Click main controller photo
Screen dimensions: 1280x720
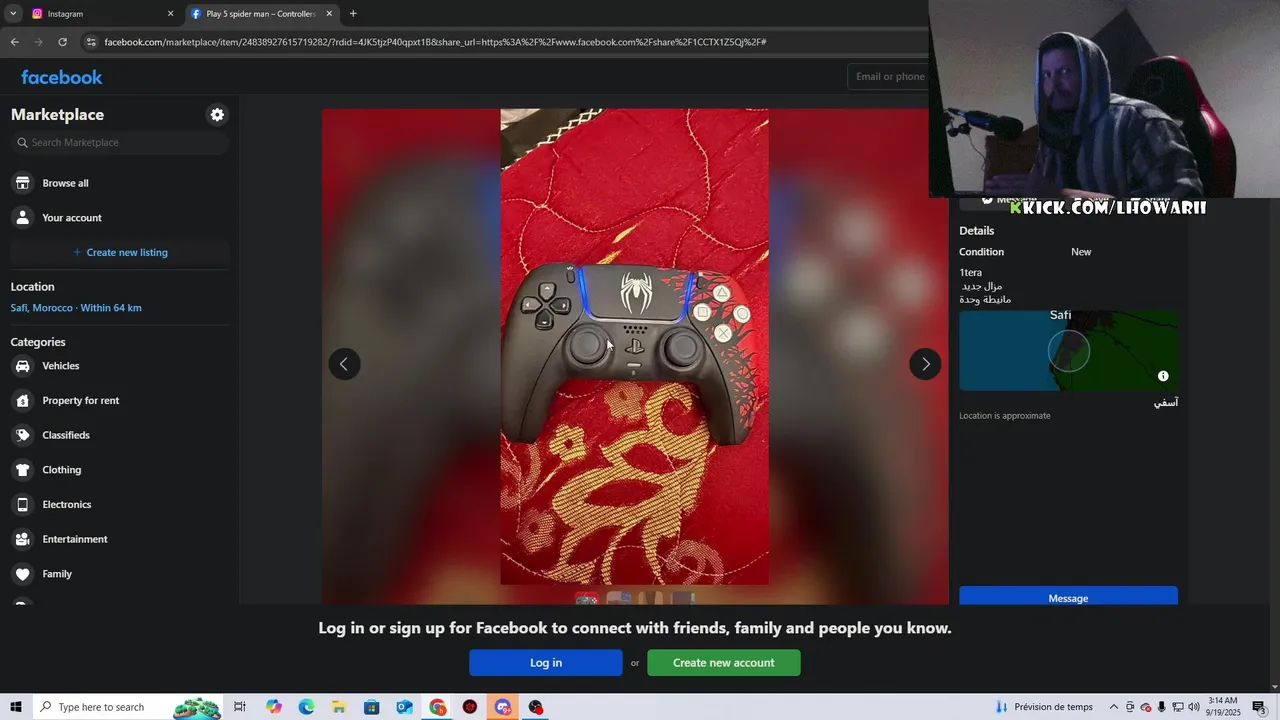point(634,346)
